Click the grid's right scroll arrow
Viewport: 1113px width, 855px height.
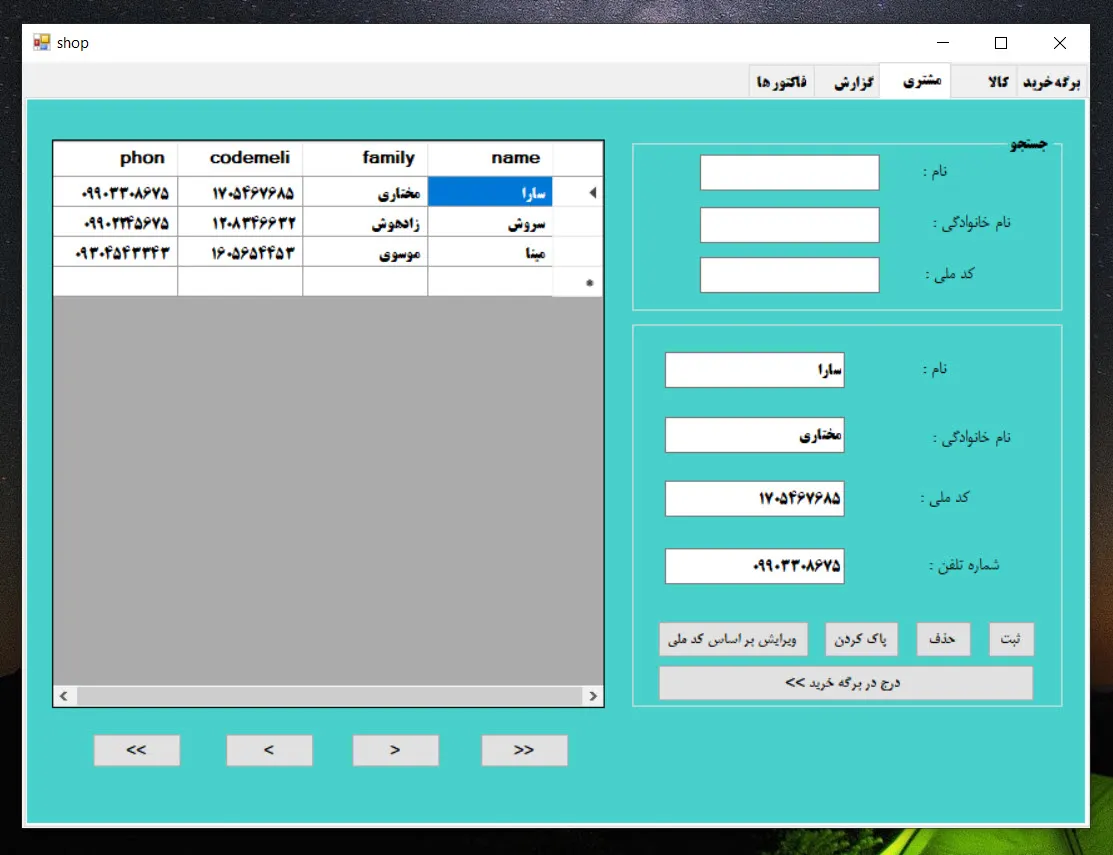[x=593, y=696]
